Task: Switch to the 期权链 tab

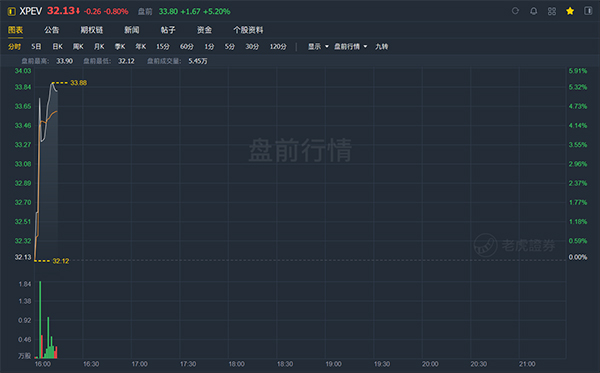Action: pyautogui.click(x=91, y=30)
